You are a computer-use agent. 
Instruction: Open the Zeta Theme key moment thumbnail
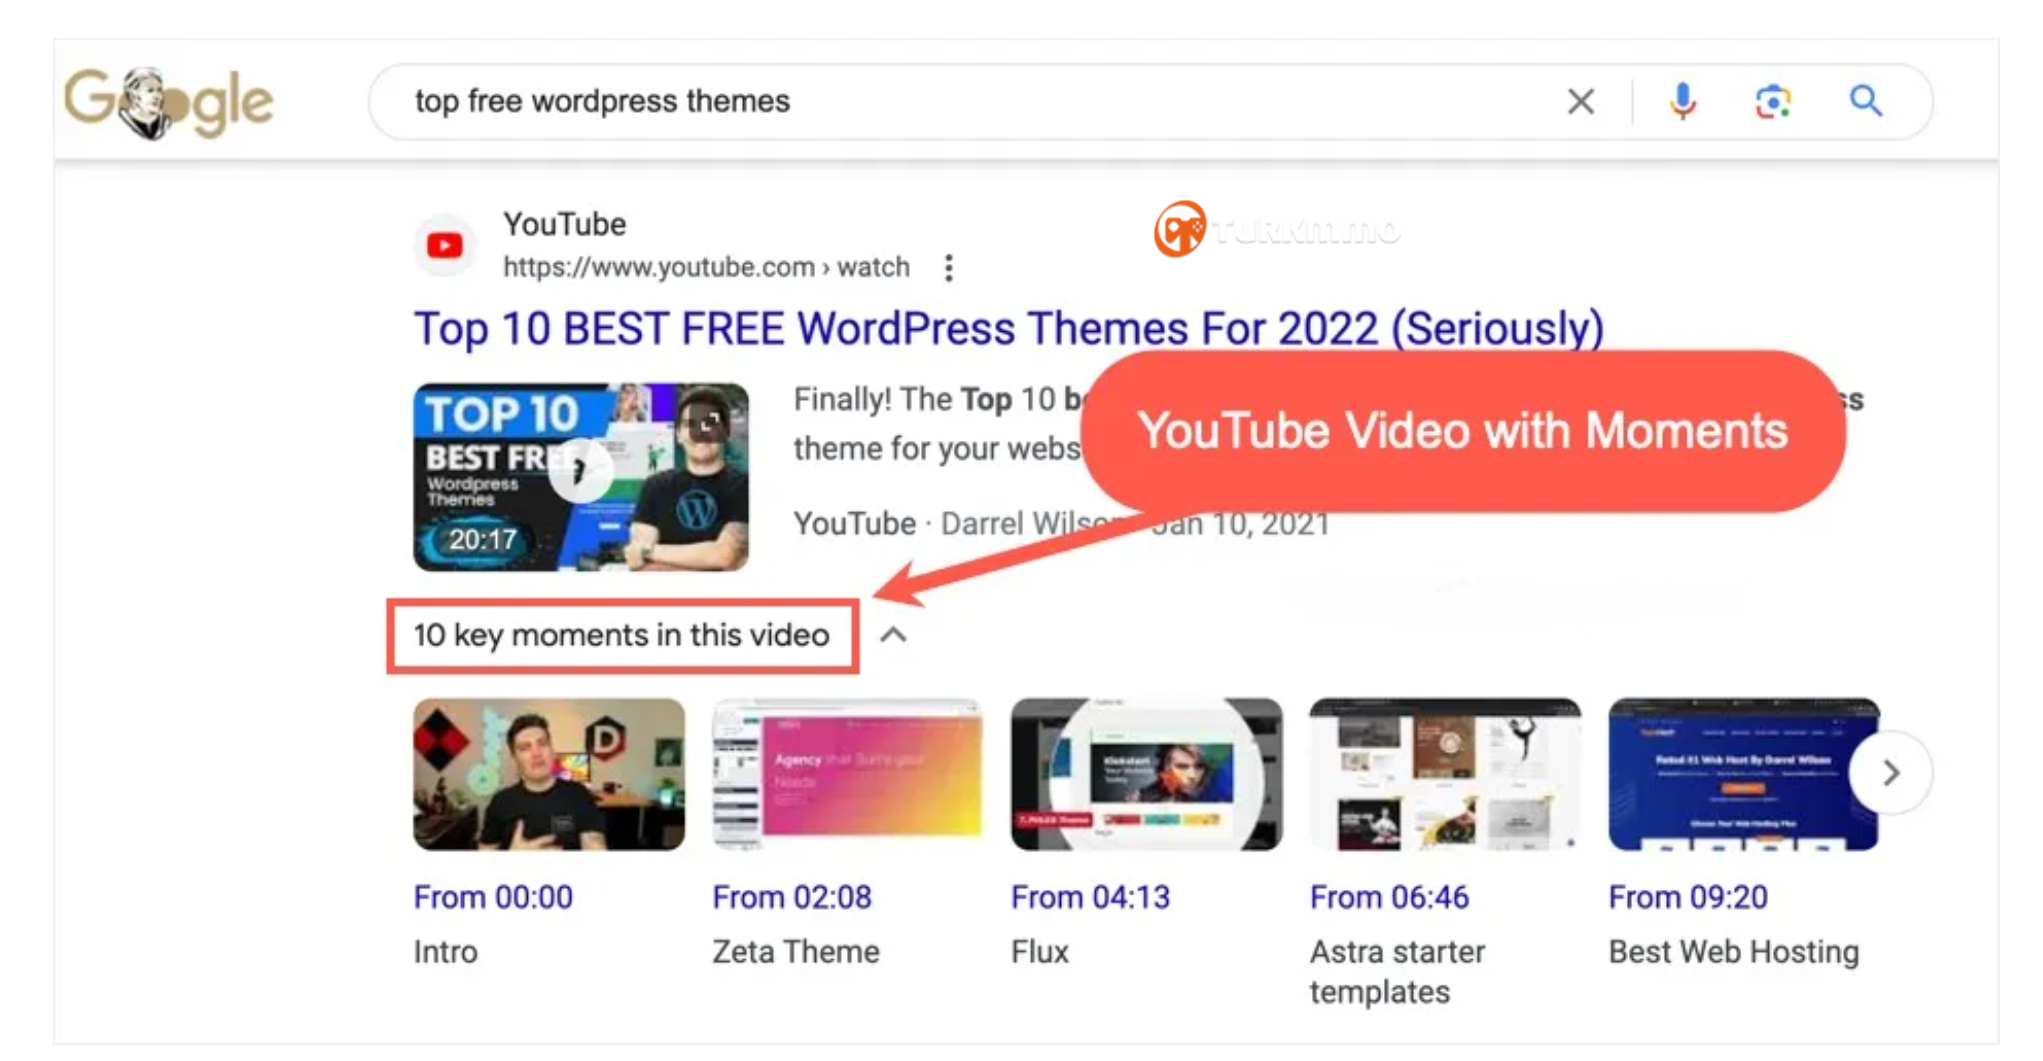point(848,774)
